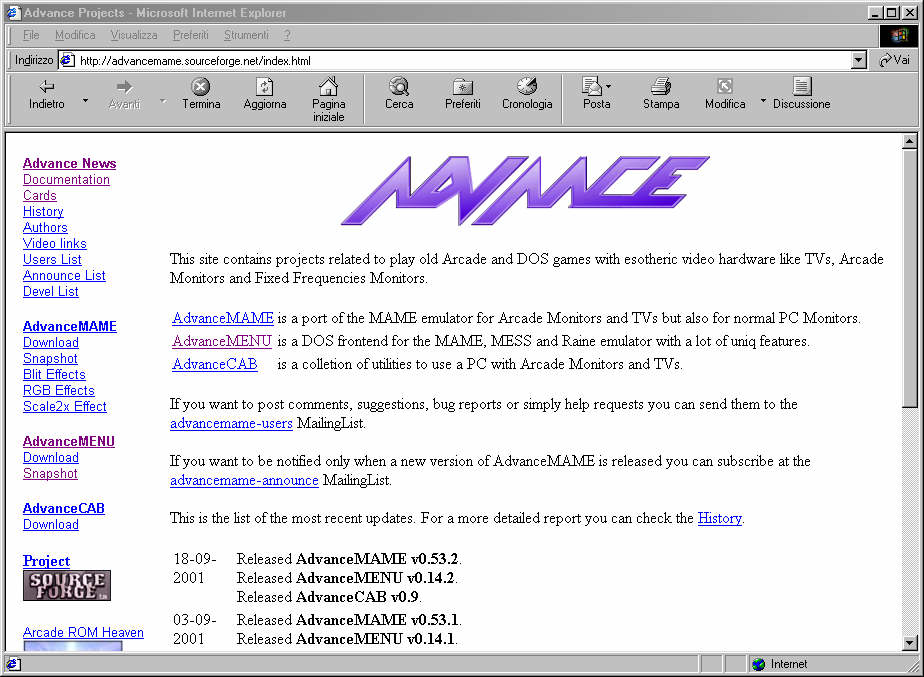Open the AdvanceMAME sidebar heading link
The height and width of the screenshot is (677, 924).
(70, 326)
